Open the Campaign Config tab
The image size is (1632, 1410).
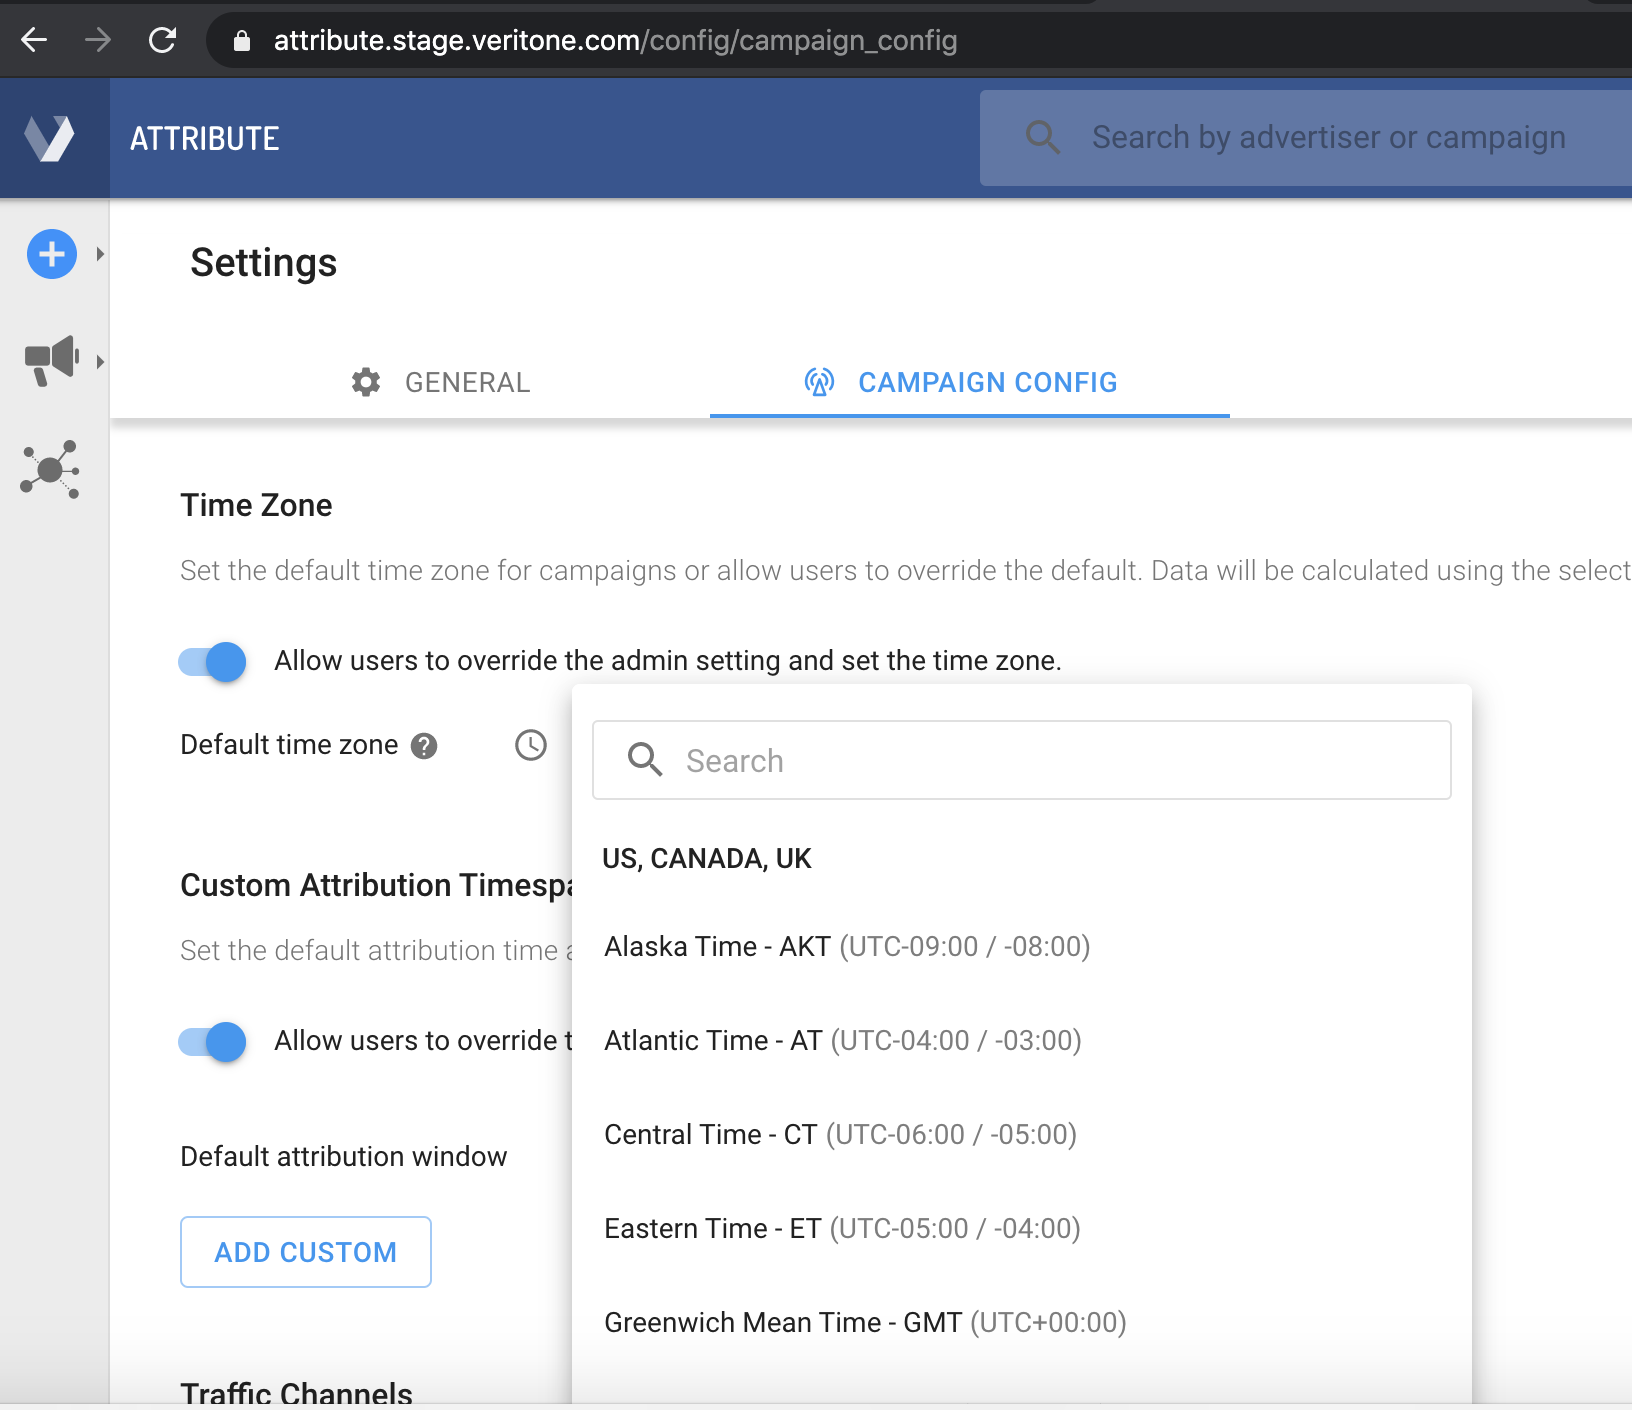pyautogui.click(x=987, y=382)
